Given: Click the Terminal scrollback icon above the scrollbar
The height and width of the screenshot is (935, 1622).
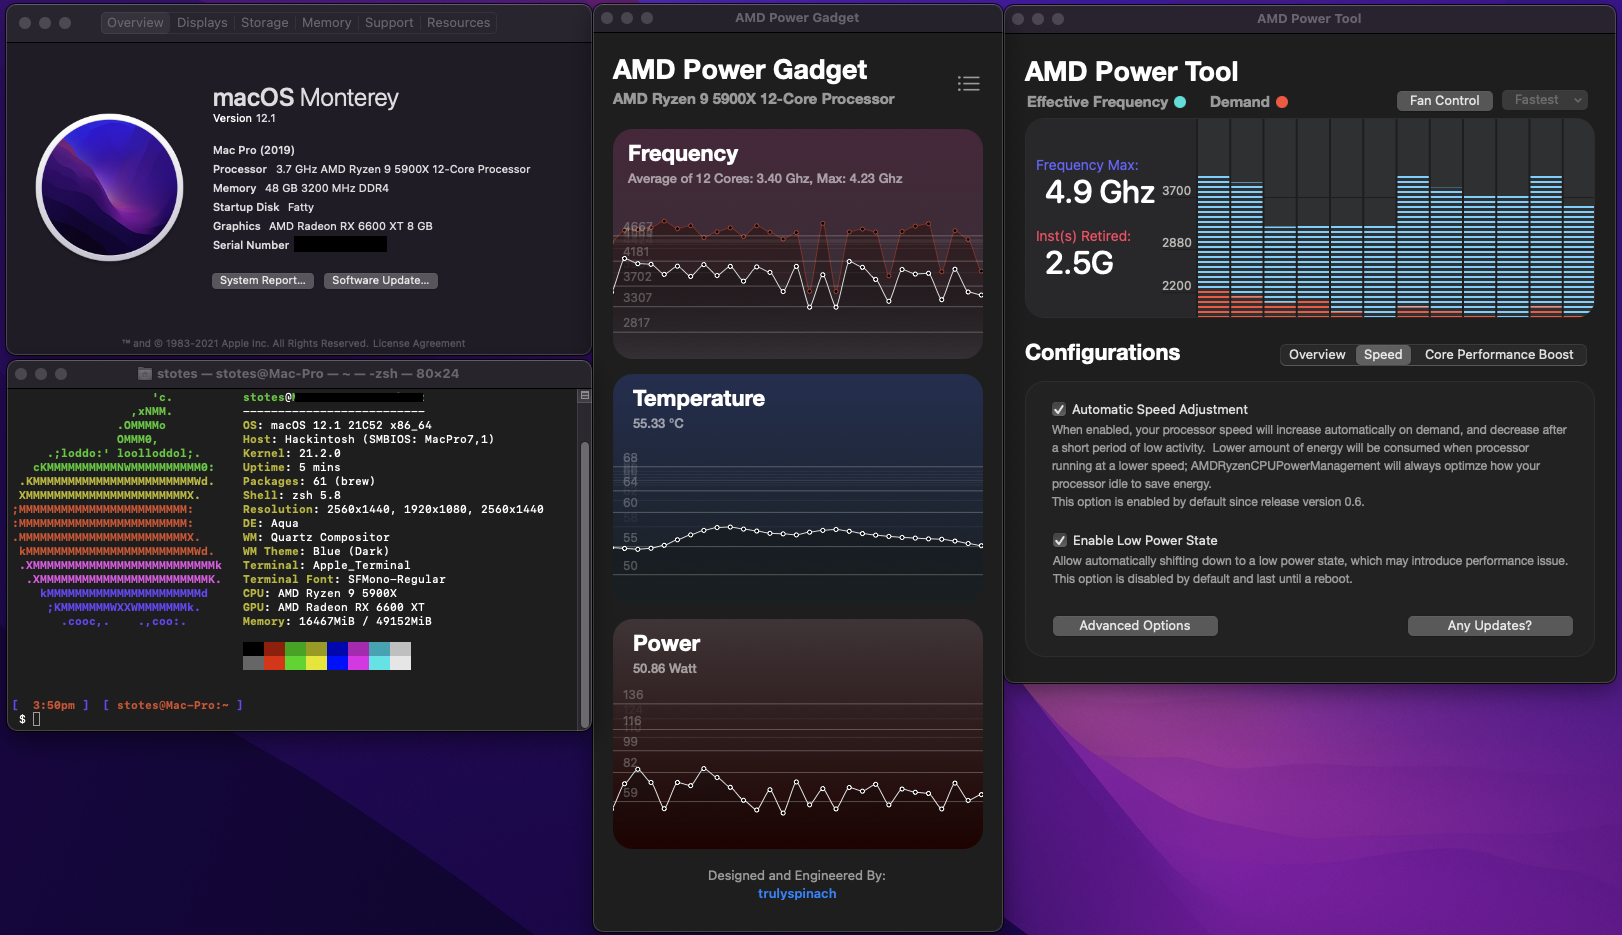Looking at the screenshot, I should [585, 396].
